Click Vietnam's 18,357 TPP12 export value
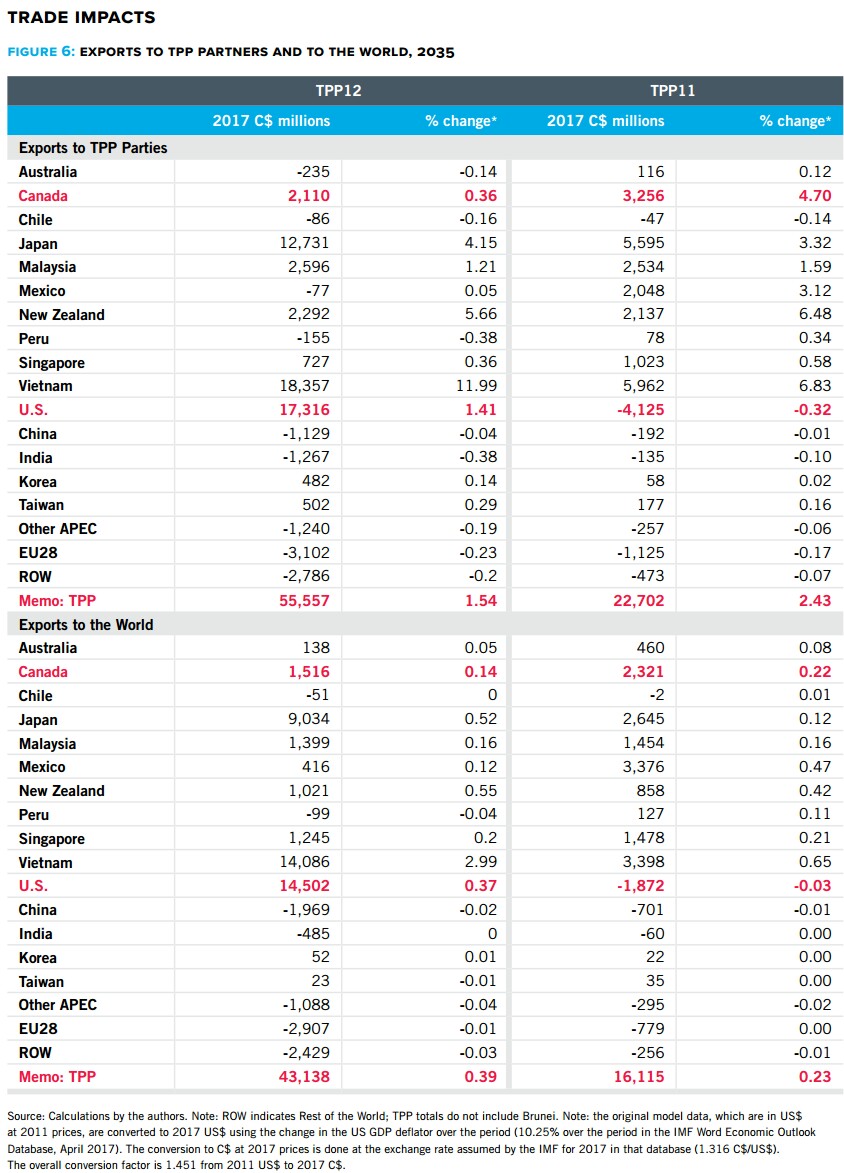 point(302,386)
